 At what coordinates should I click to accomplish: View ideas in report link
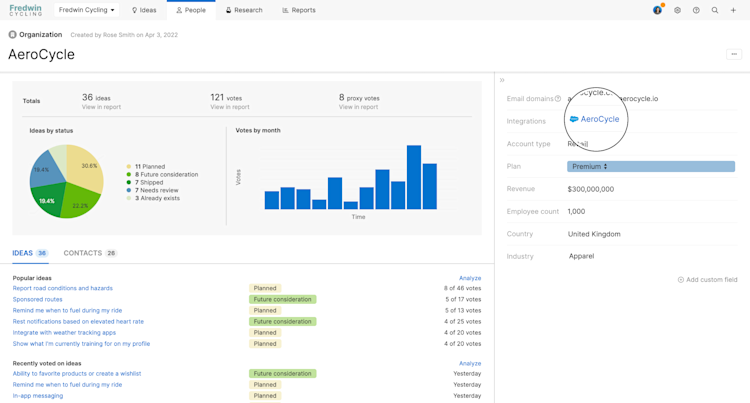tap(101, 107)
